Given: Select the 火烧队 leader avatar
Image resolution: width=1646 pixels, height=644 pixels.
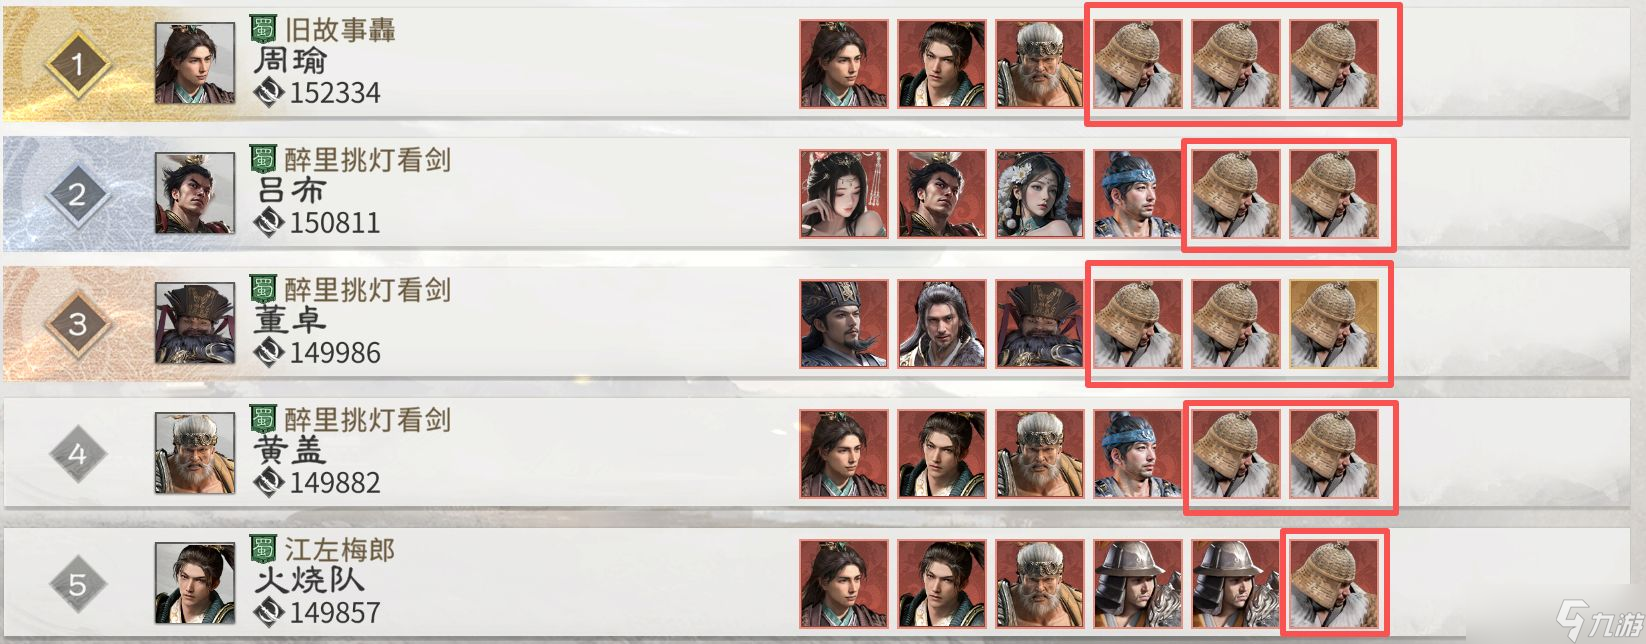Looking at the screenshot, I should 195,584.
